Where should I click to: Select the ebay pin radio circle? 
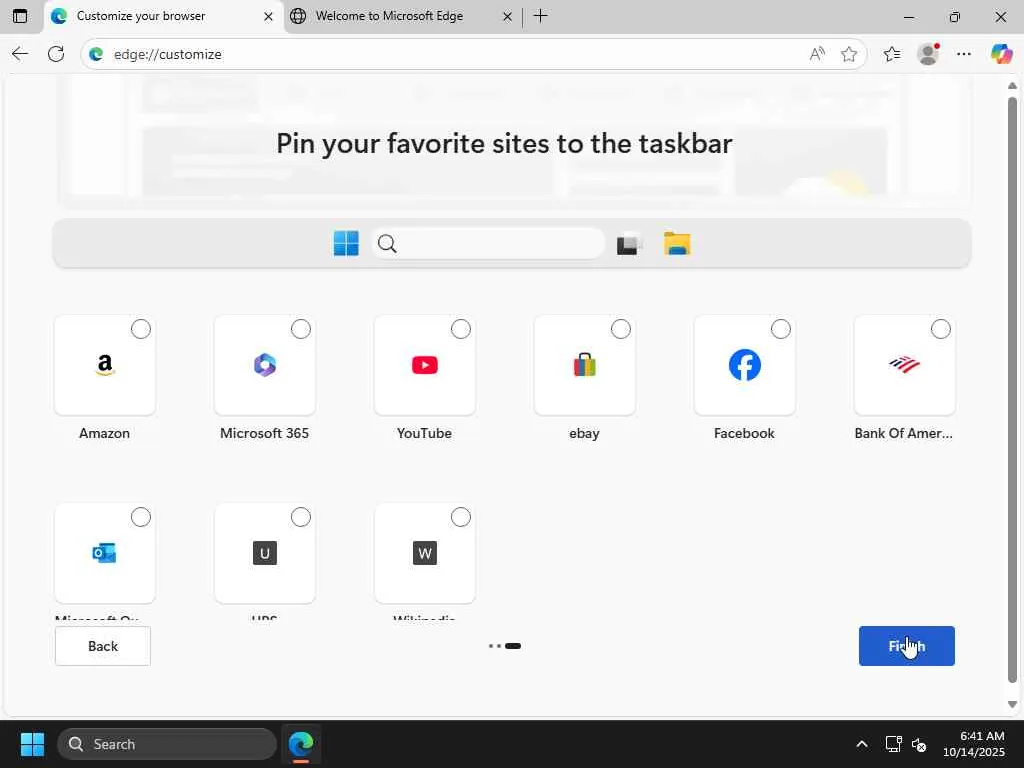620,329
